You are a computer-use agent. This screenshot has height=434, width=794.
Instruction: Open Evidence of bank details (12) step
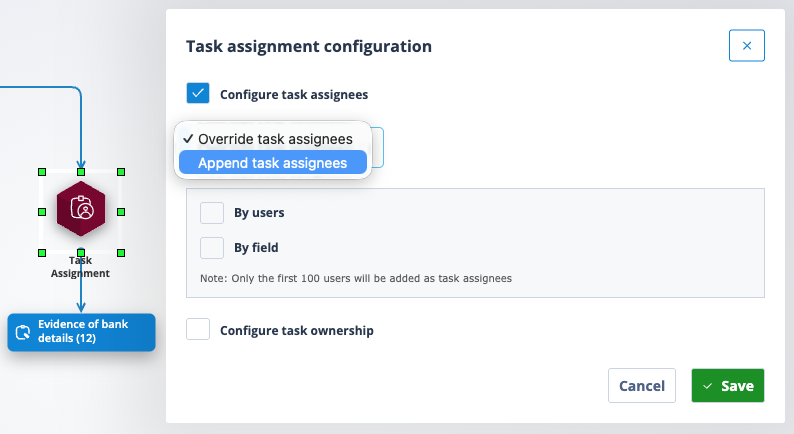click(82, 332)
